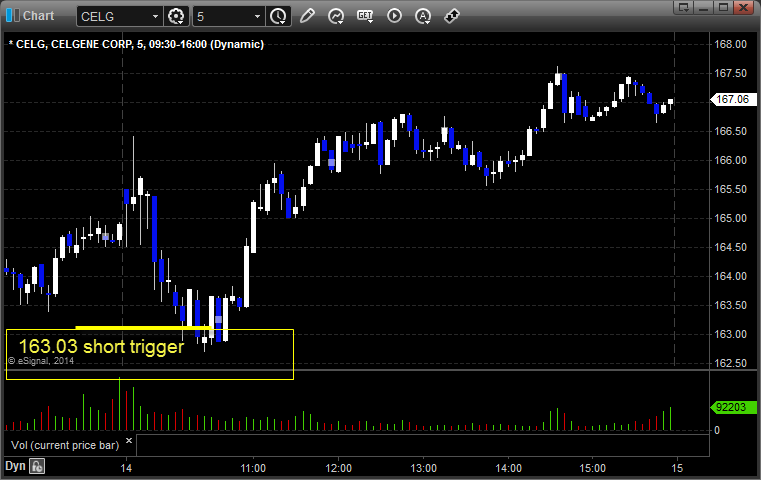Click the 165.50 price axis label
Image resolution: width=761 pixels, height=480 pixels.
point(730,189)
